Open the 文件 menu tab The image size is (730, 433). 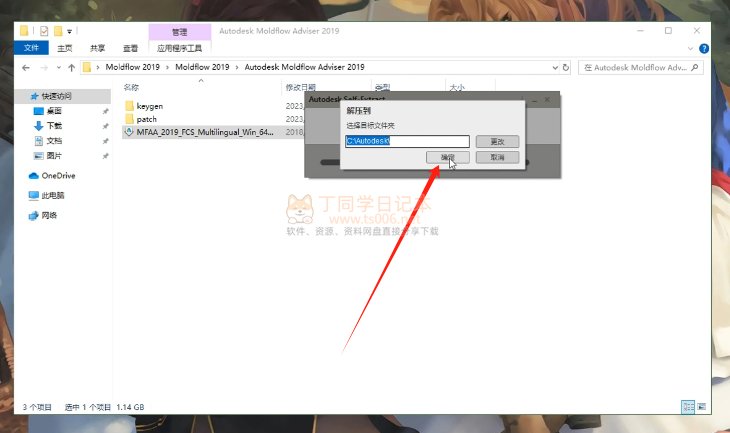[31, 47]
